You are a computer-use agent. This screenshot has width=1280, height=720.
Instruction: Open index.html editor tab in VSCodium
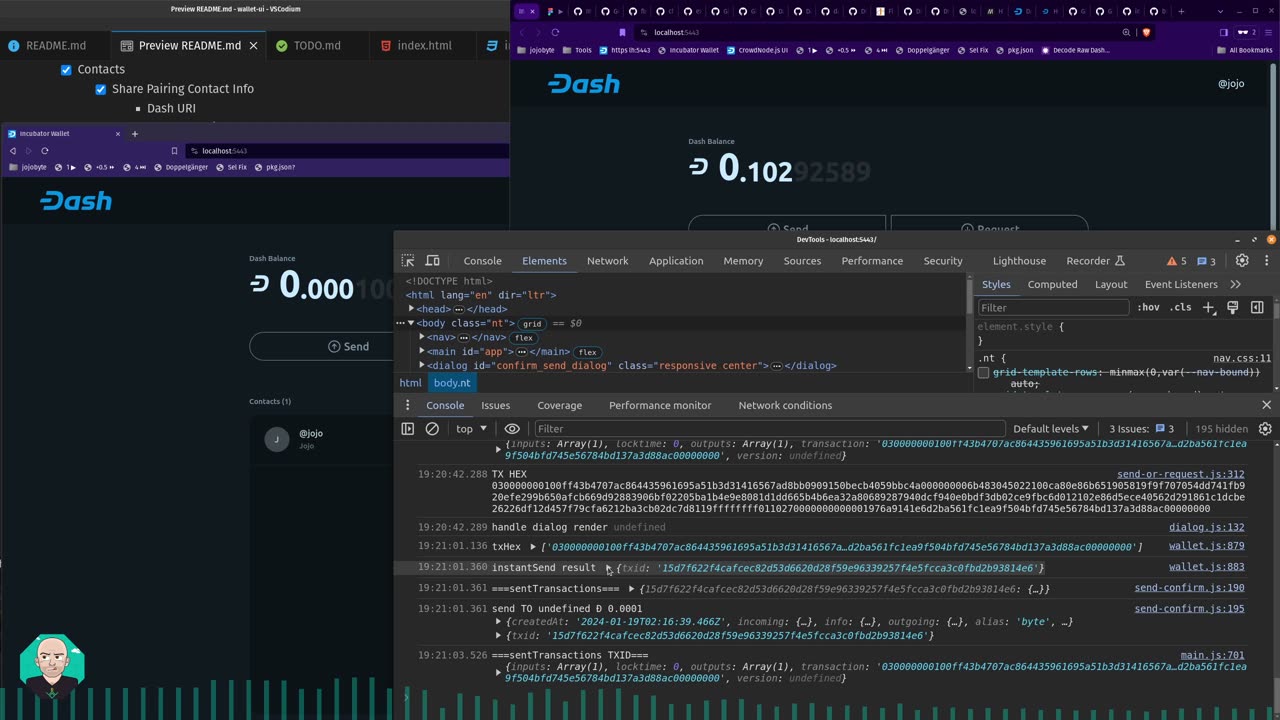coord(414,46)
